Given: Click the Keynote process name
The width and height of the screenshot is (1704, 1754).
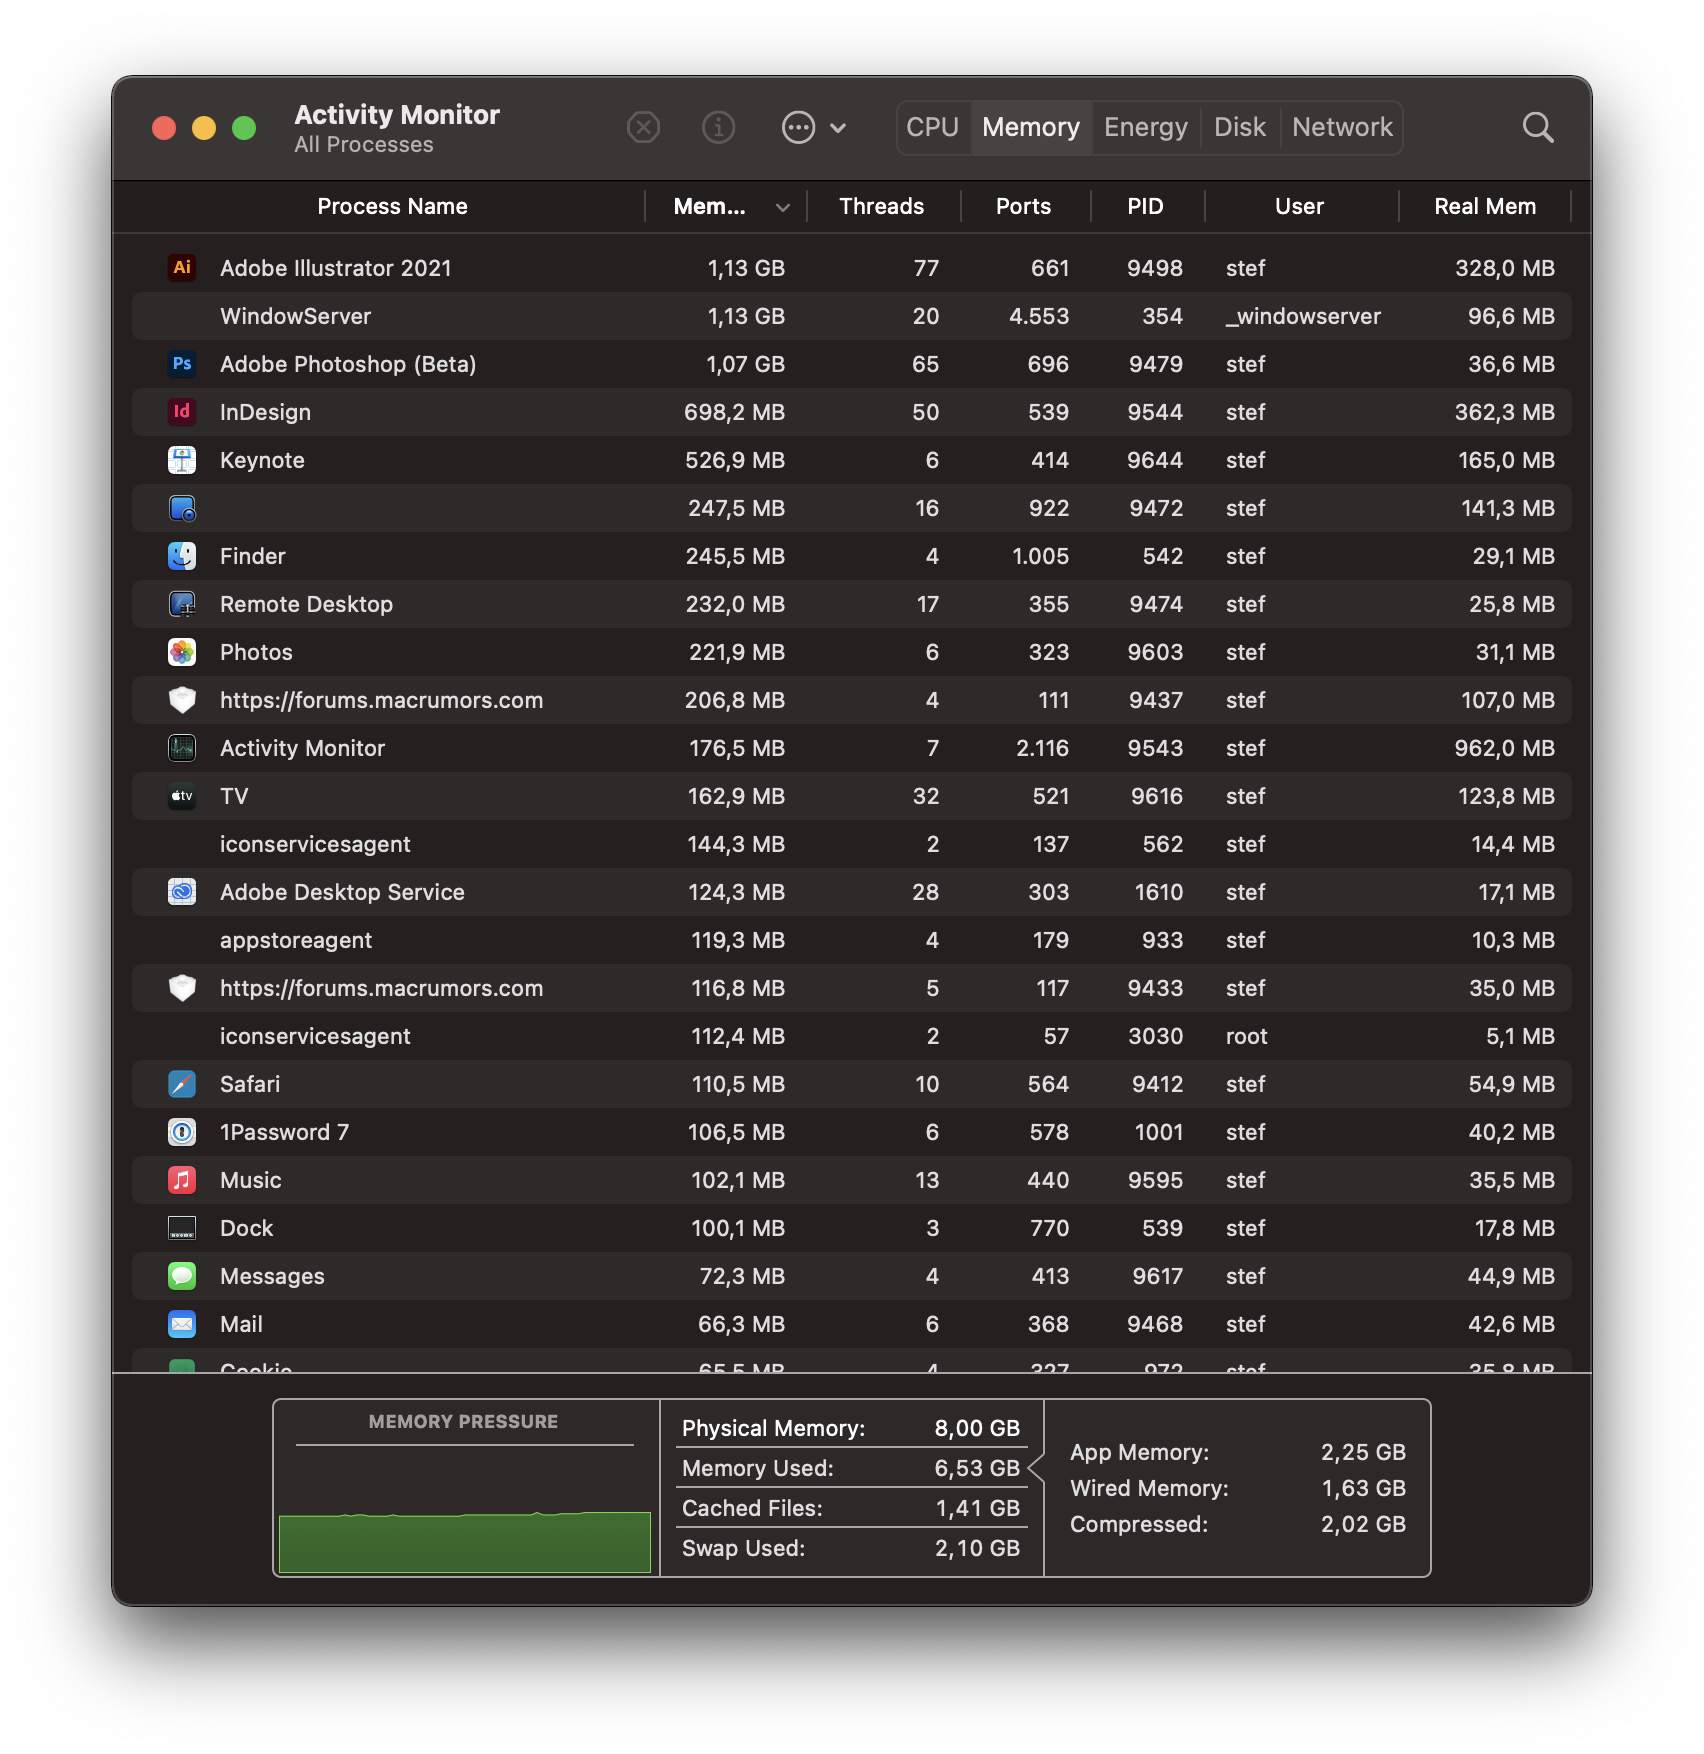Looking at the screenshot, I should (262, 460).
